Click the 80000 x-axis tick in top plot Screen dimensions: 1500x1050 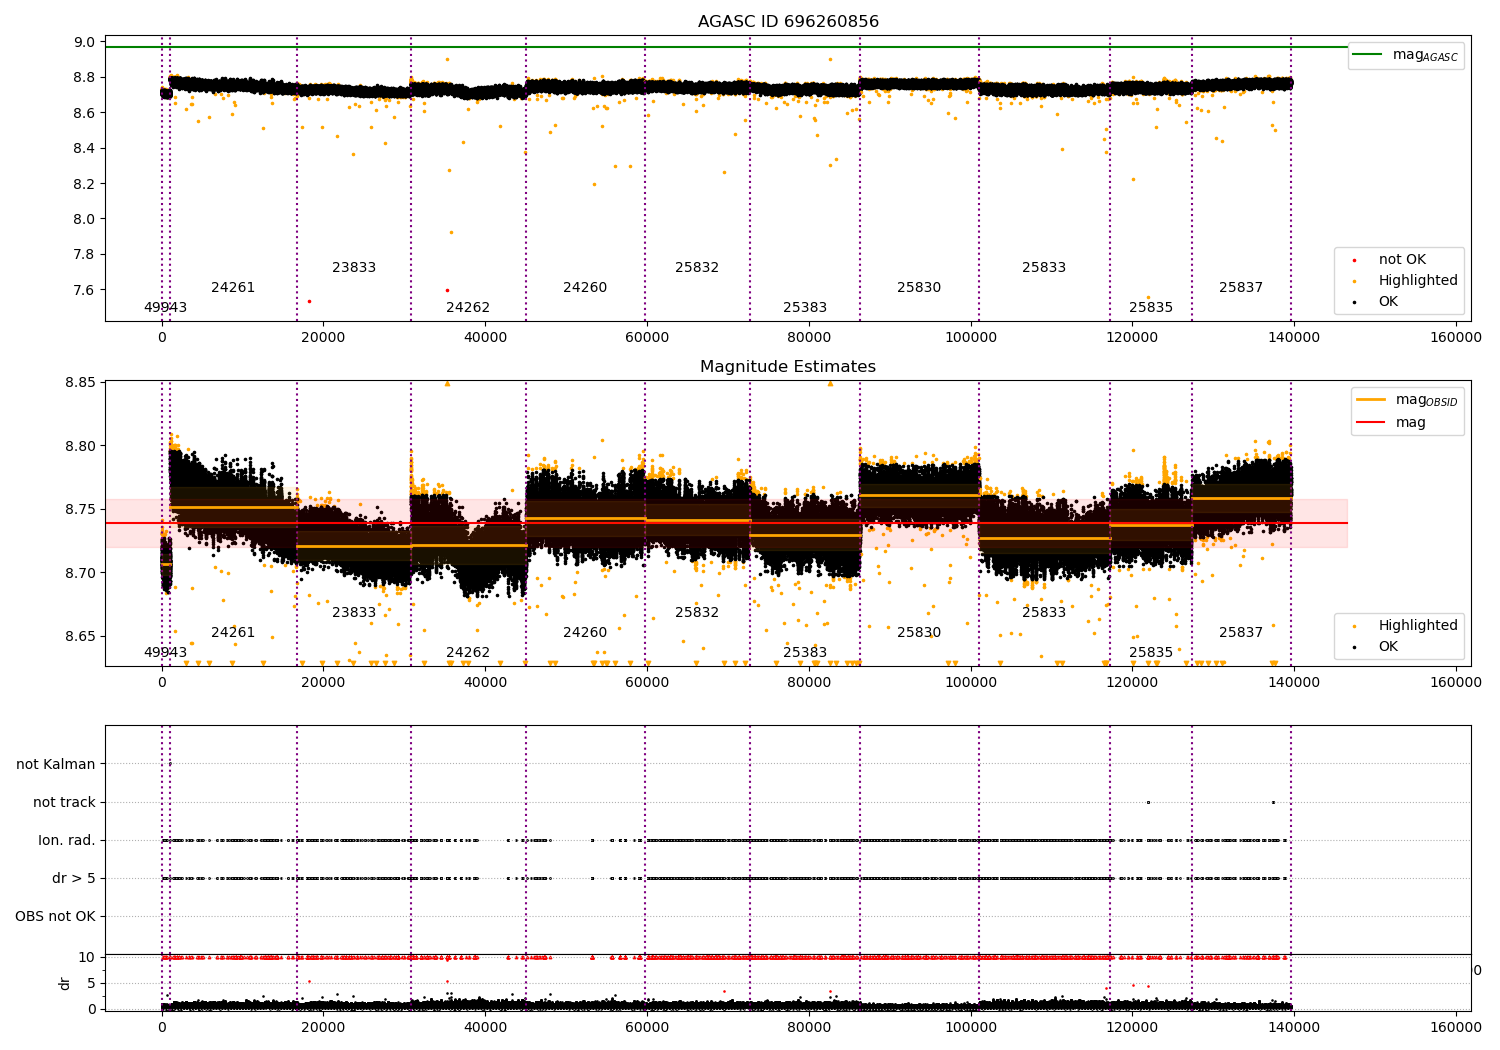click(x=809, y=337)
